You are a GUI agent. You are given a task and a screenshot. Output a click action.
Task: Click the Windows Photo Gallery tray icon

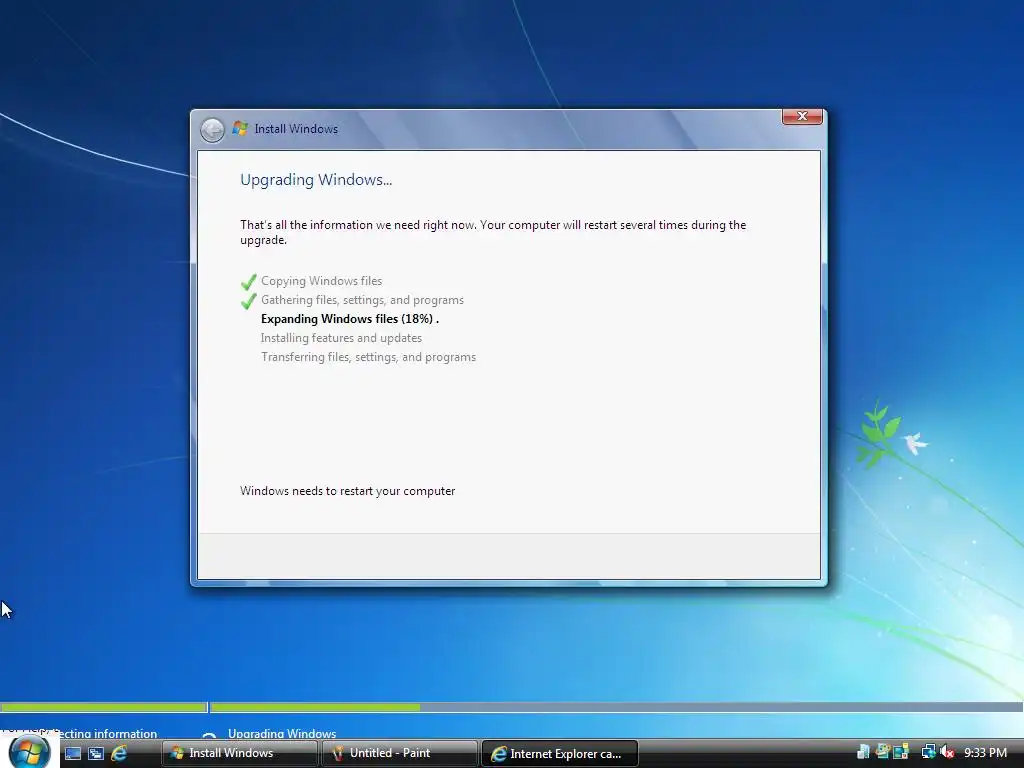(883, 752)
